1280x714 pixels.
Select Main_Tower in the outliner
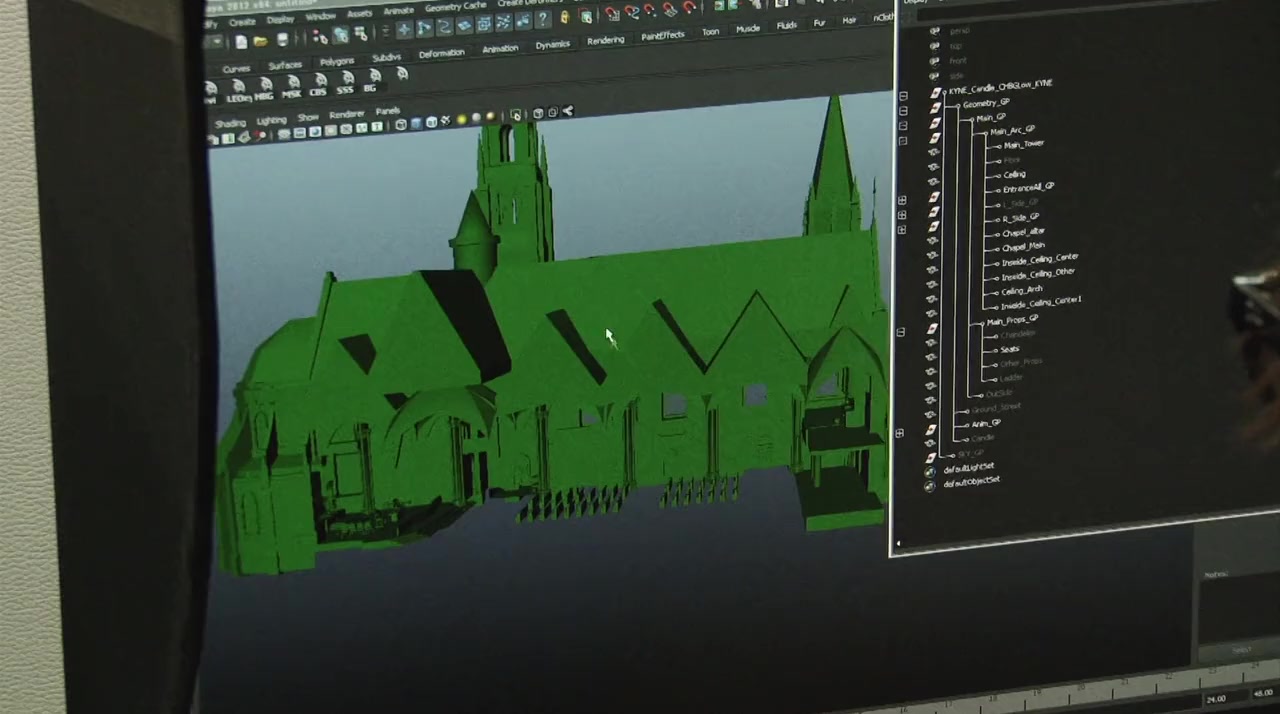pyautogui.click(x=1023, y=144)
